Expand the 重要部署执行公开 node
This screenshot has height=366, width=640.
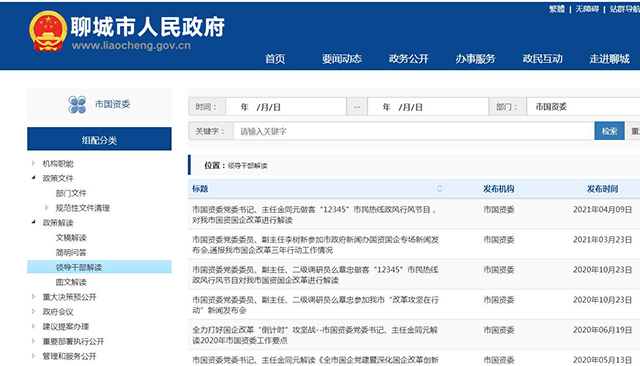pyautogui.click(x=33, y=341)
